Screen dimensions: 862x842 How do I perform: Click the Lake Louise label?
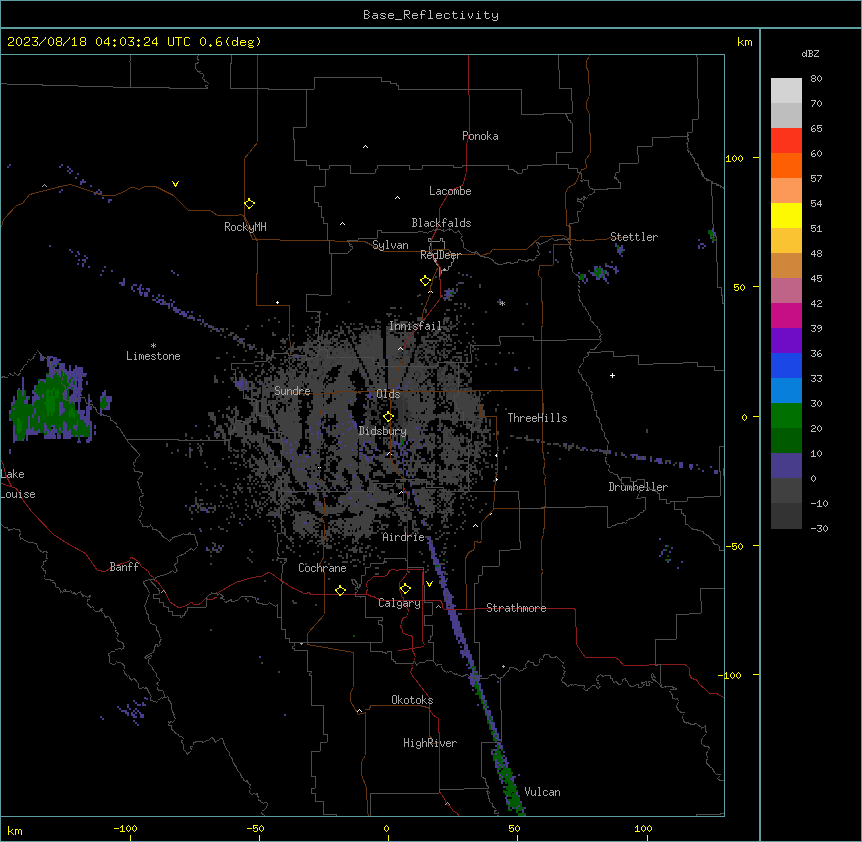tap(18, 484)
